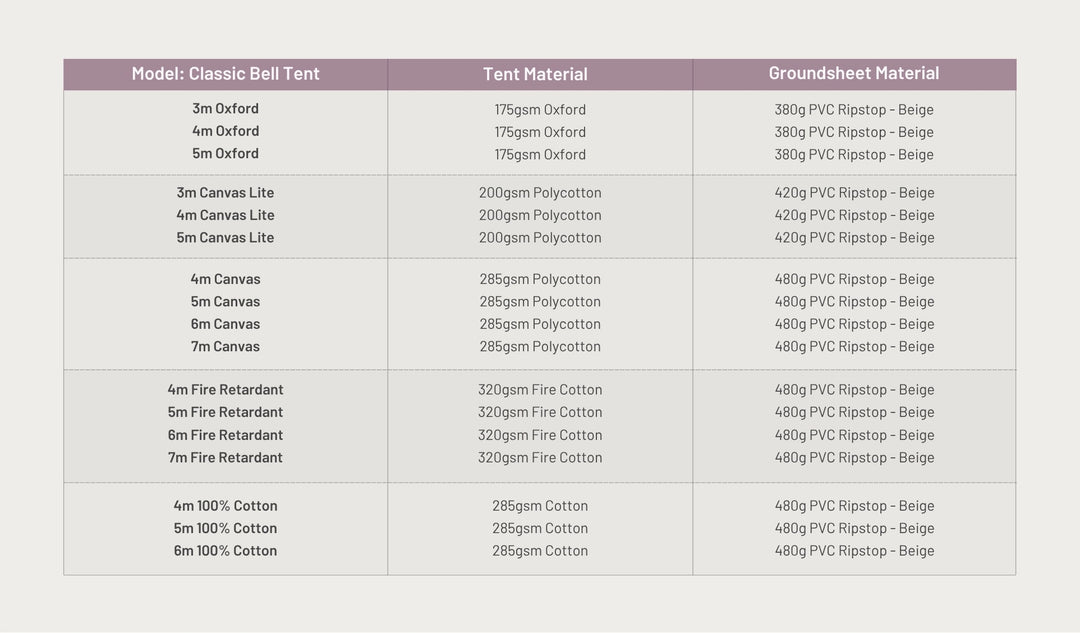
Task: Click the '6m Canvas' model label
Action: pyautogui.click(x=225, y=324)
